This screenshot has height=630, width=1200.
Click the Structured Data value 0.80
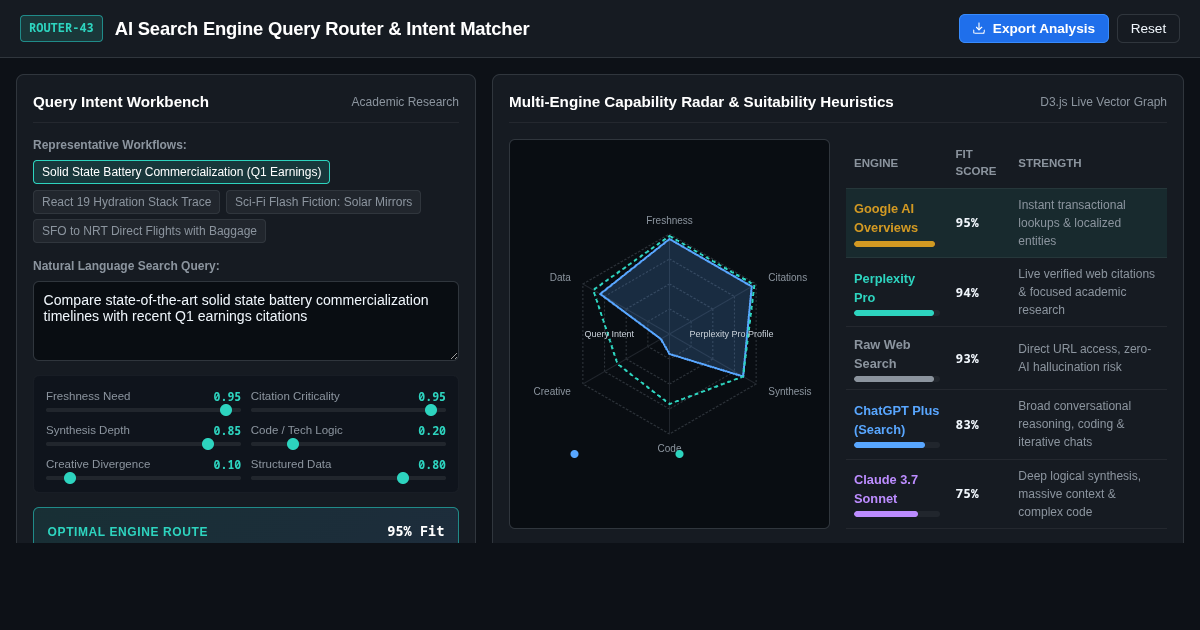point(432,465)
